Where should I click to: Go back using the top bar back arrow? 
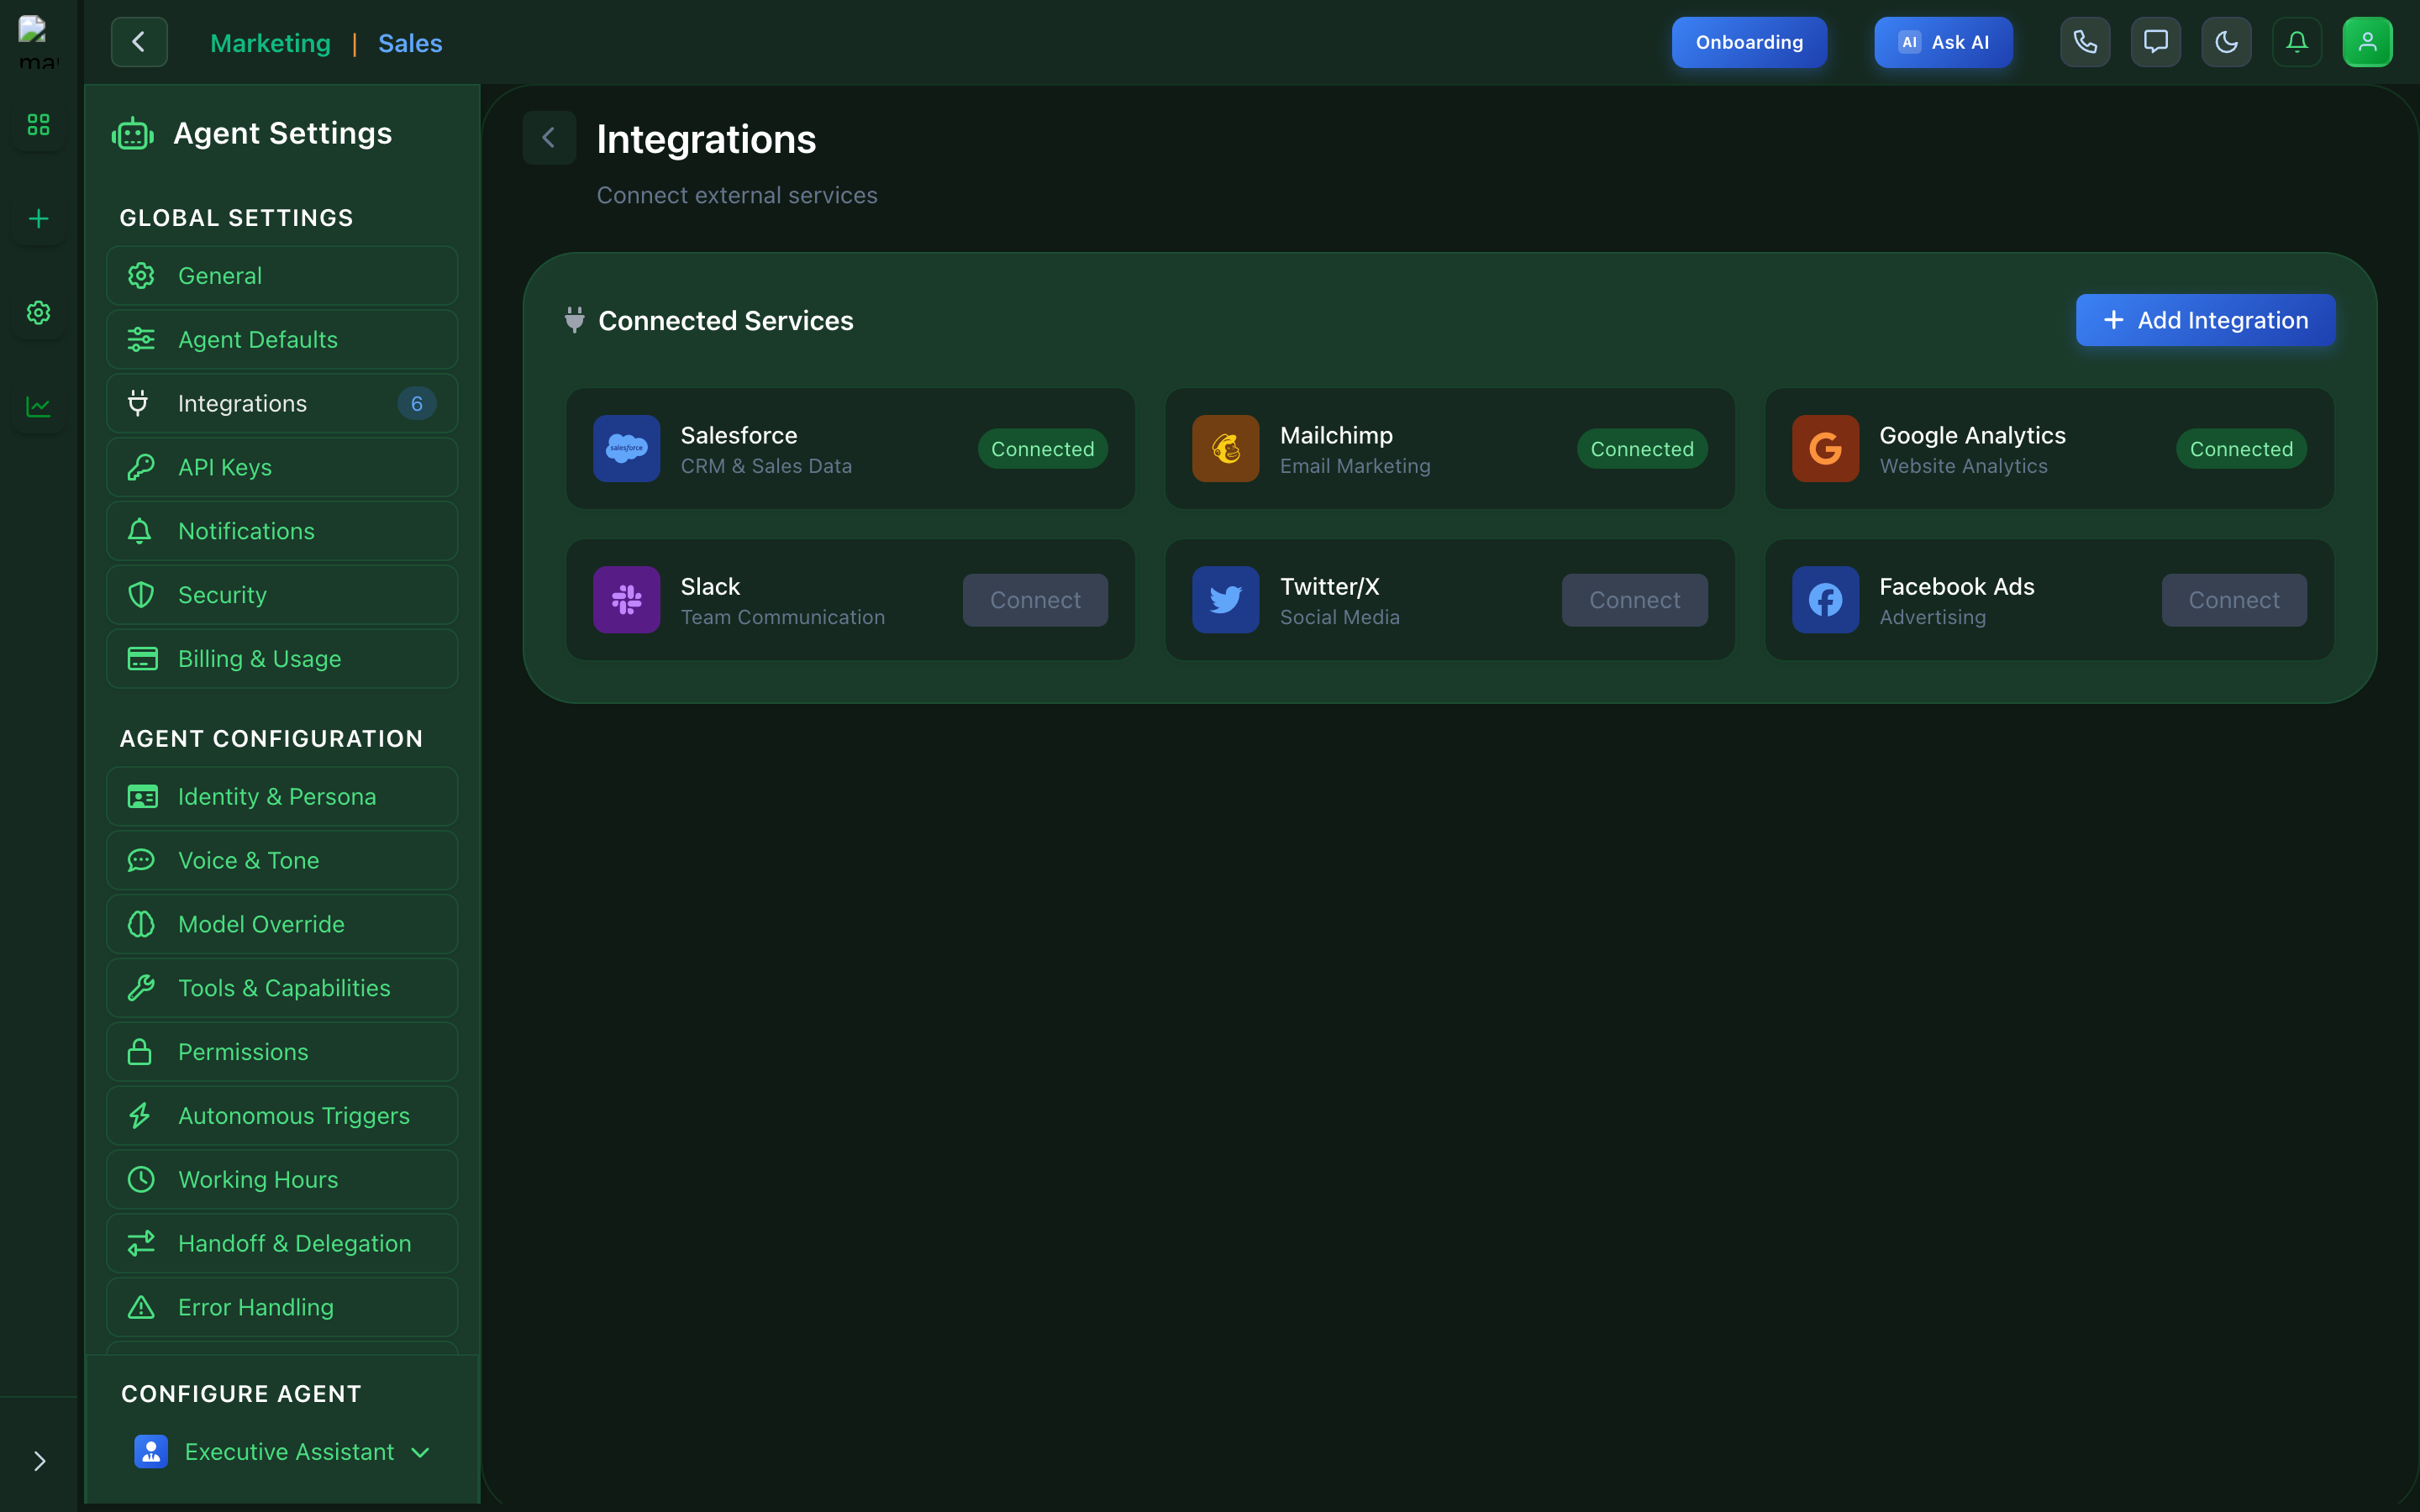click(139, 42)
